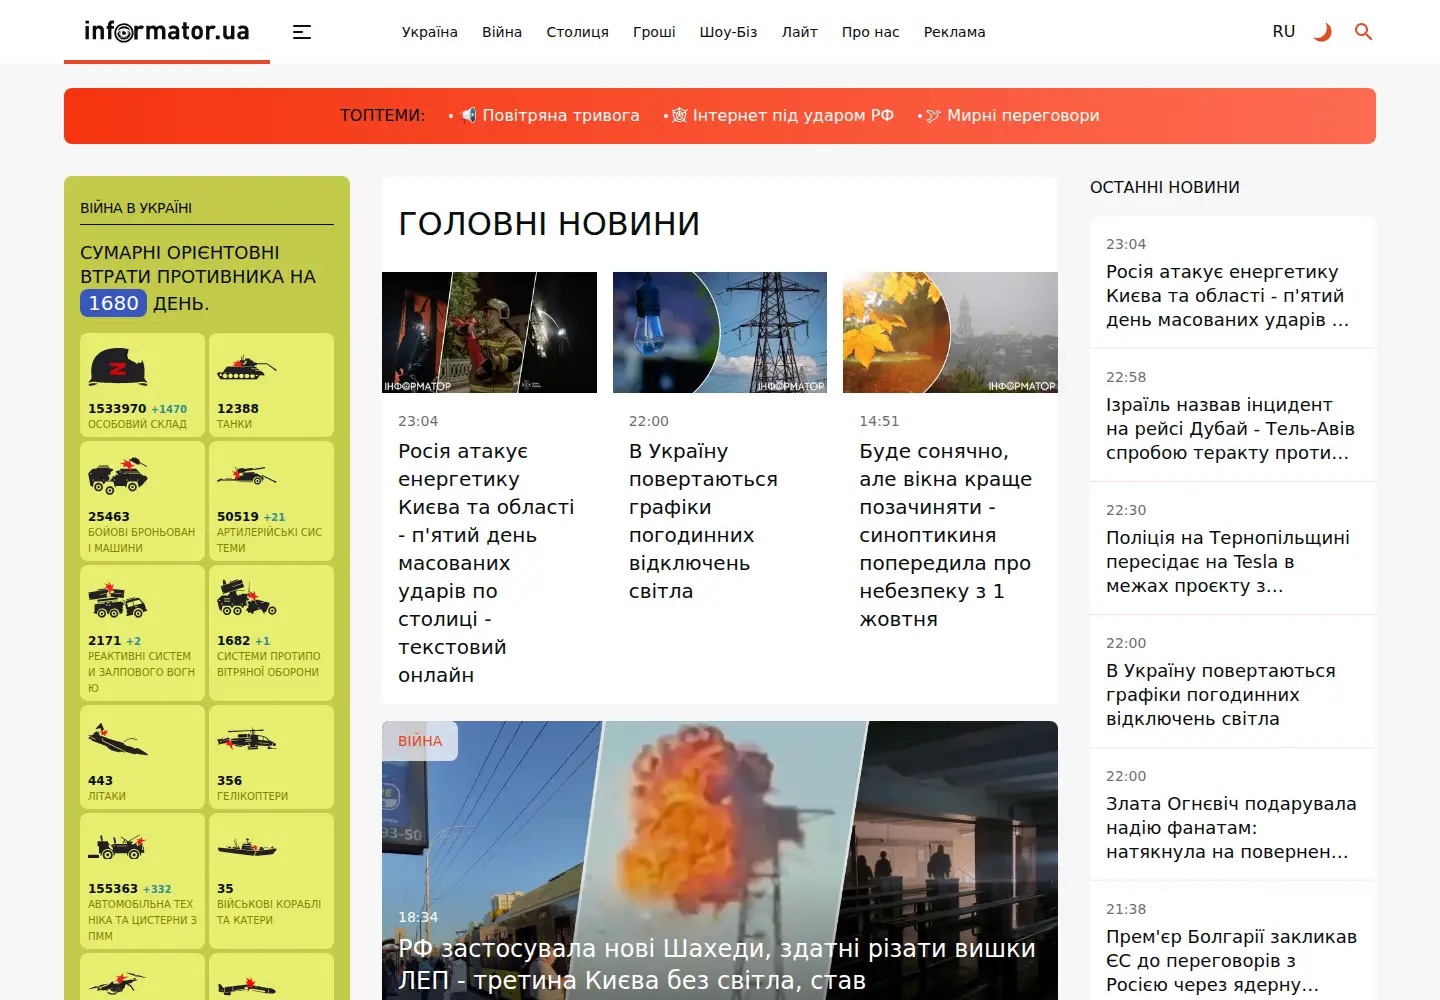Open the Столиця menu section

coord(577,32)
